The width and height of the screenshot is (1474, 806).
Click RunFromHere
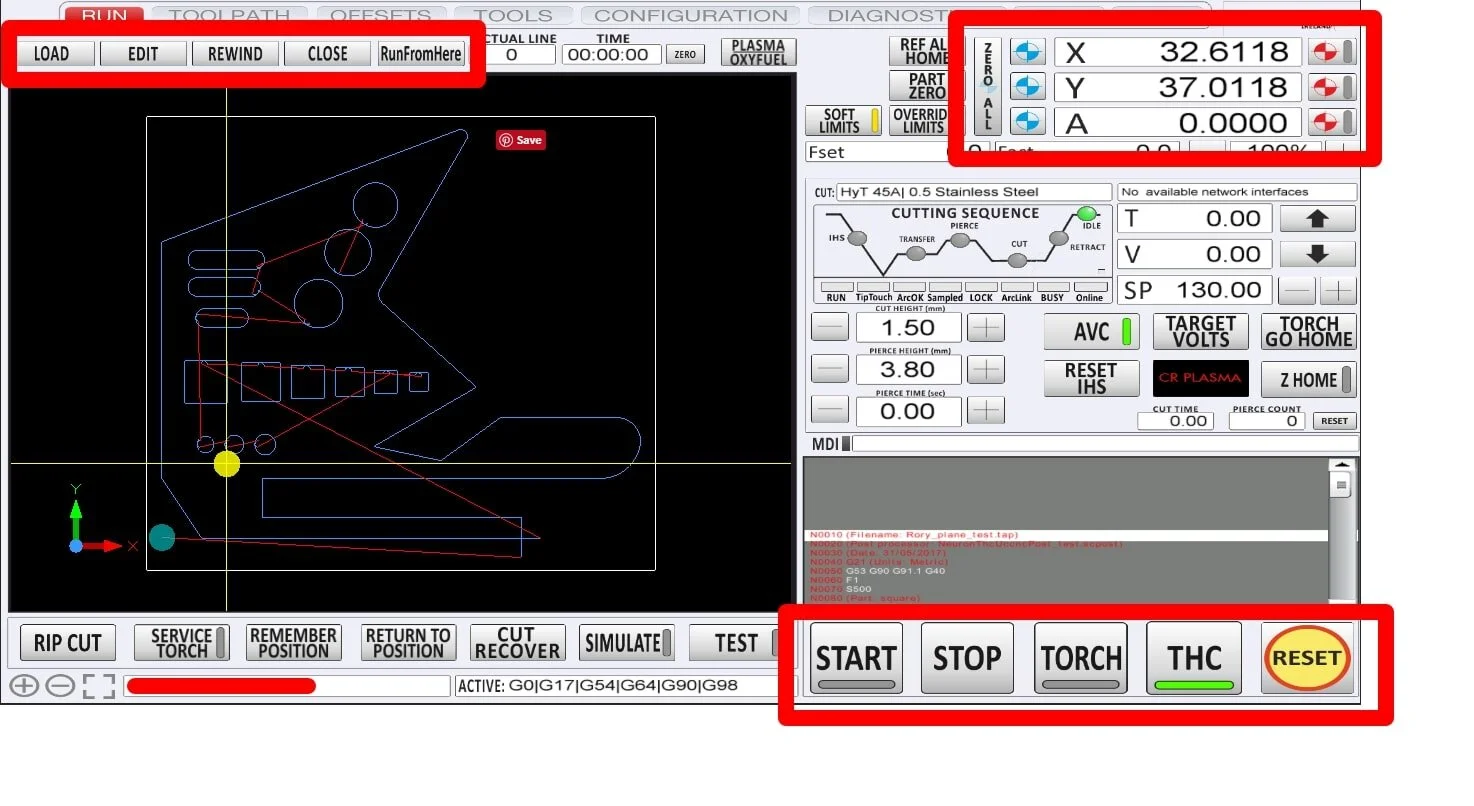[x=421, y=53]
